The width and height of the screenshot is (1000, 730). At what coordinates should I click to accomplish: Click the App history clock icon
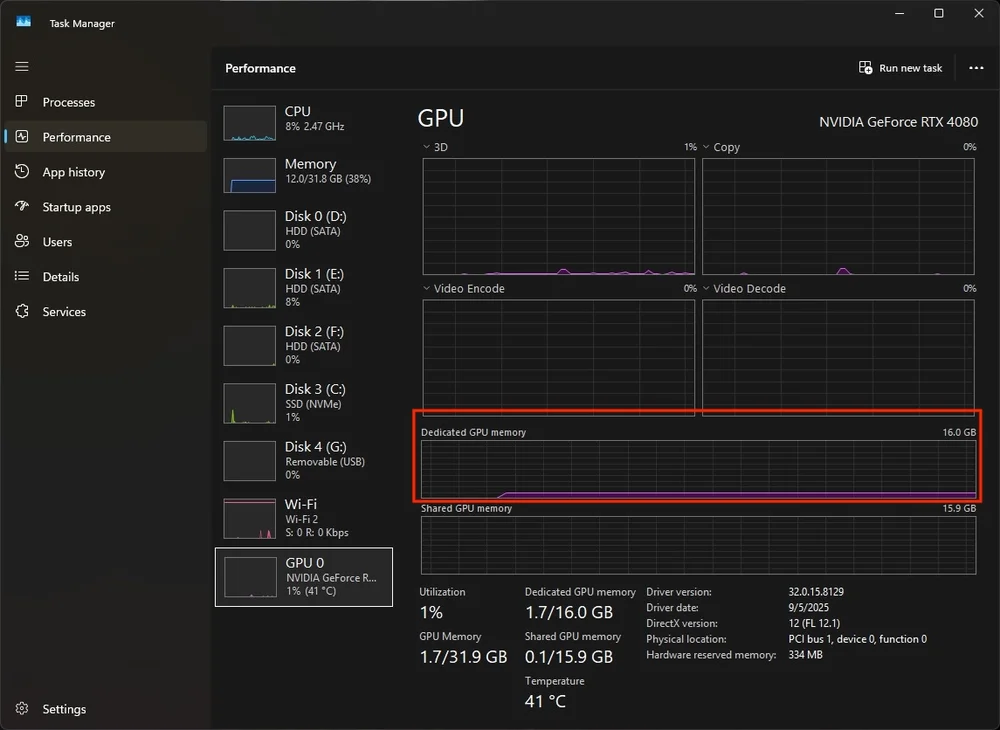(x=22, y=172)
